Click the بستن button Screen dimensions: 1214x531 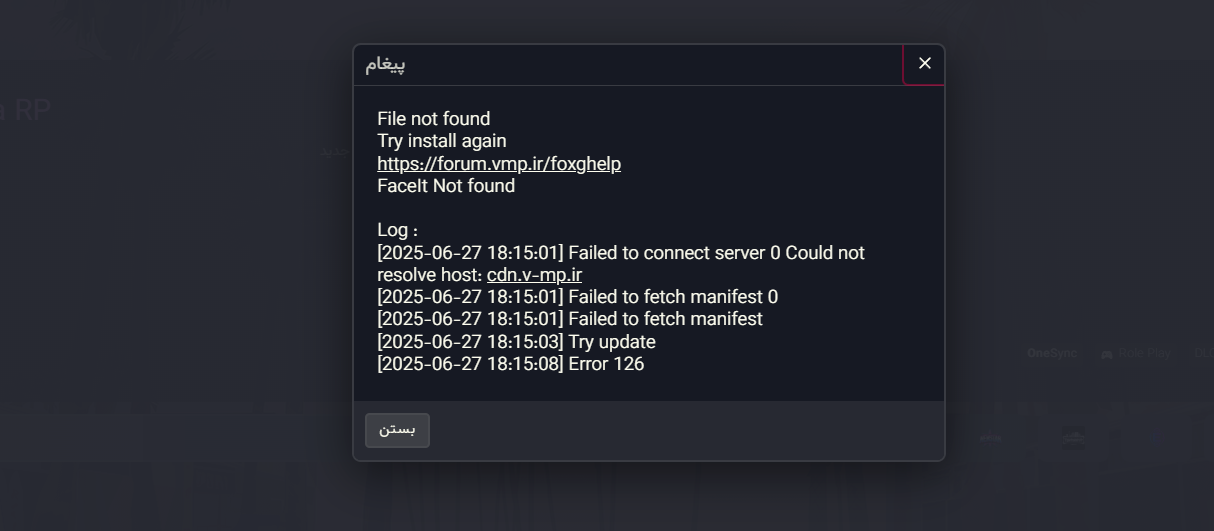click(397, 430)
